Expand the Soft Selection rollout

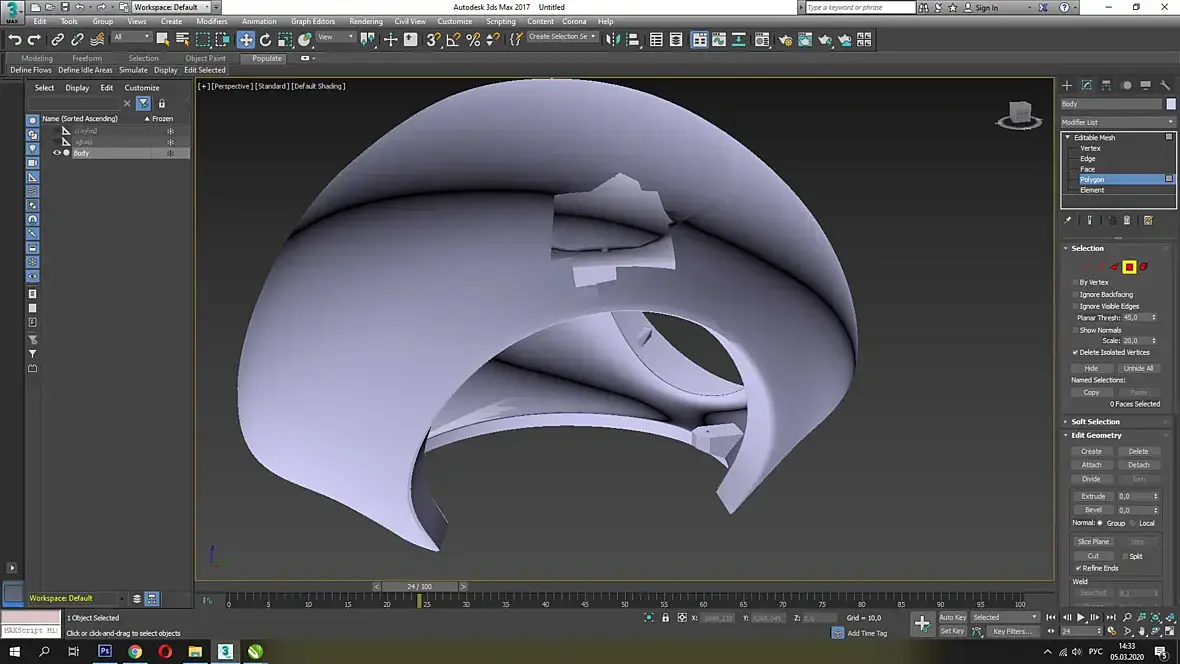[1096, 422]
